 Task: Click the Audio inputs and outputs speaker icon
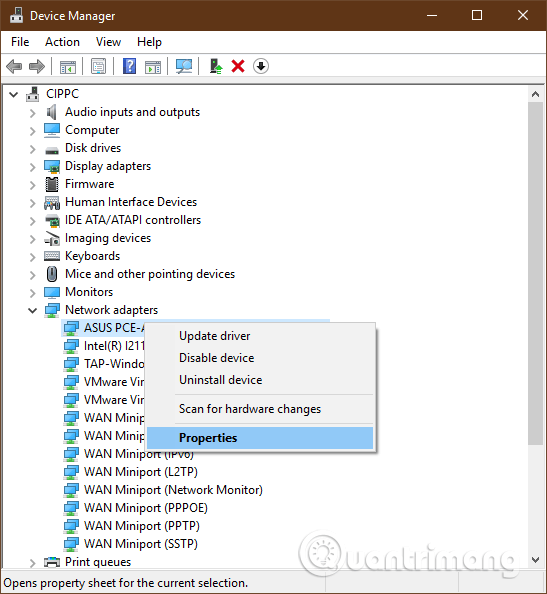tap(52, 112)
